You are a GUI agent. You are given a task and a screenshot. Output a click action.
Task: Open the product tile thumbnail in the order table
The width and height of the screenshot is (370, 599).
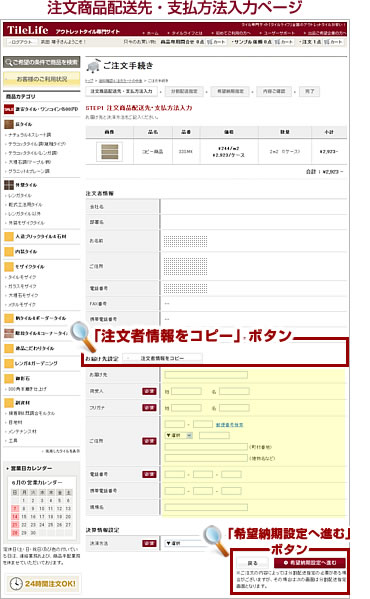109,152
